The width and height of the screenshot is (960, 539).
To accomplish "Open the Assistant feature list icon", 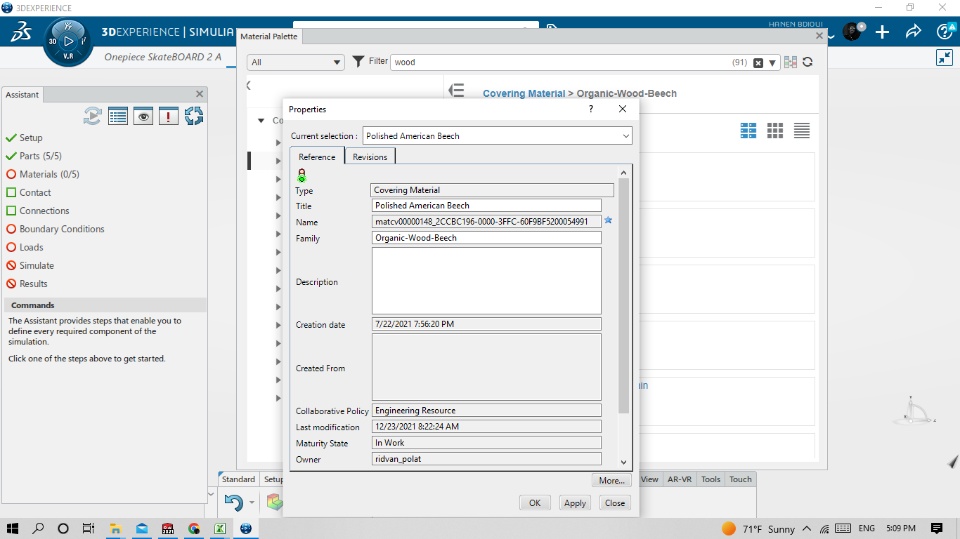I will coord(118,116).
